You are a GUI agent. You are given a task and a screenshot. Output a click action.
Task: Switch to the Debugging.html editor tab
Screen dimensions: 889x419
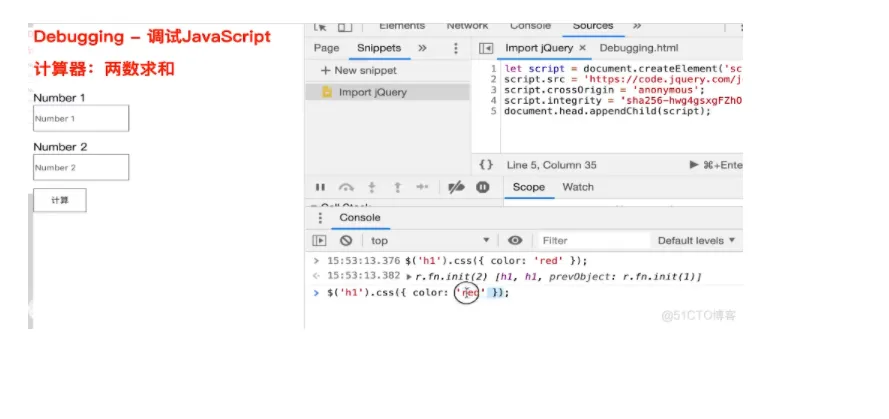click(639, 48)
